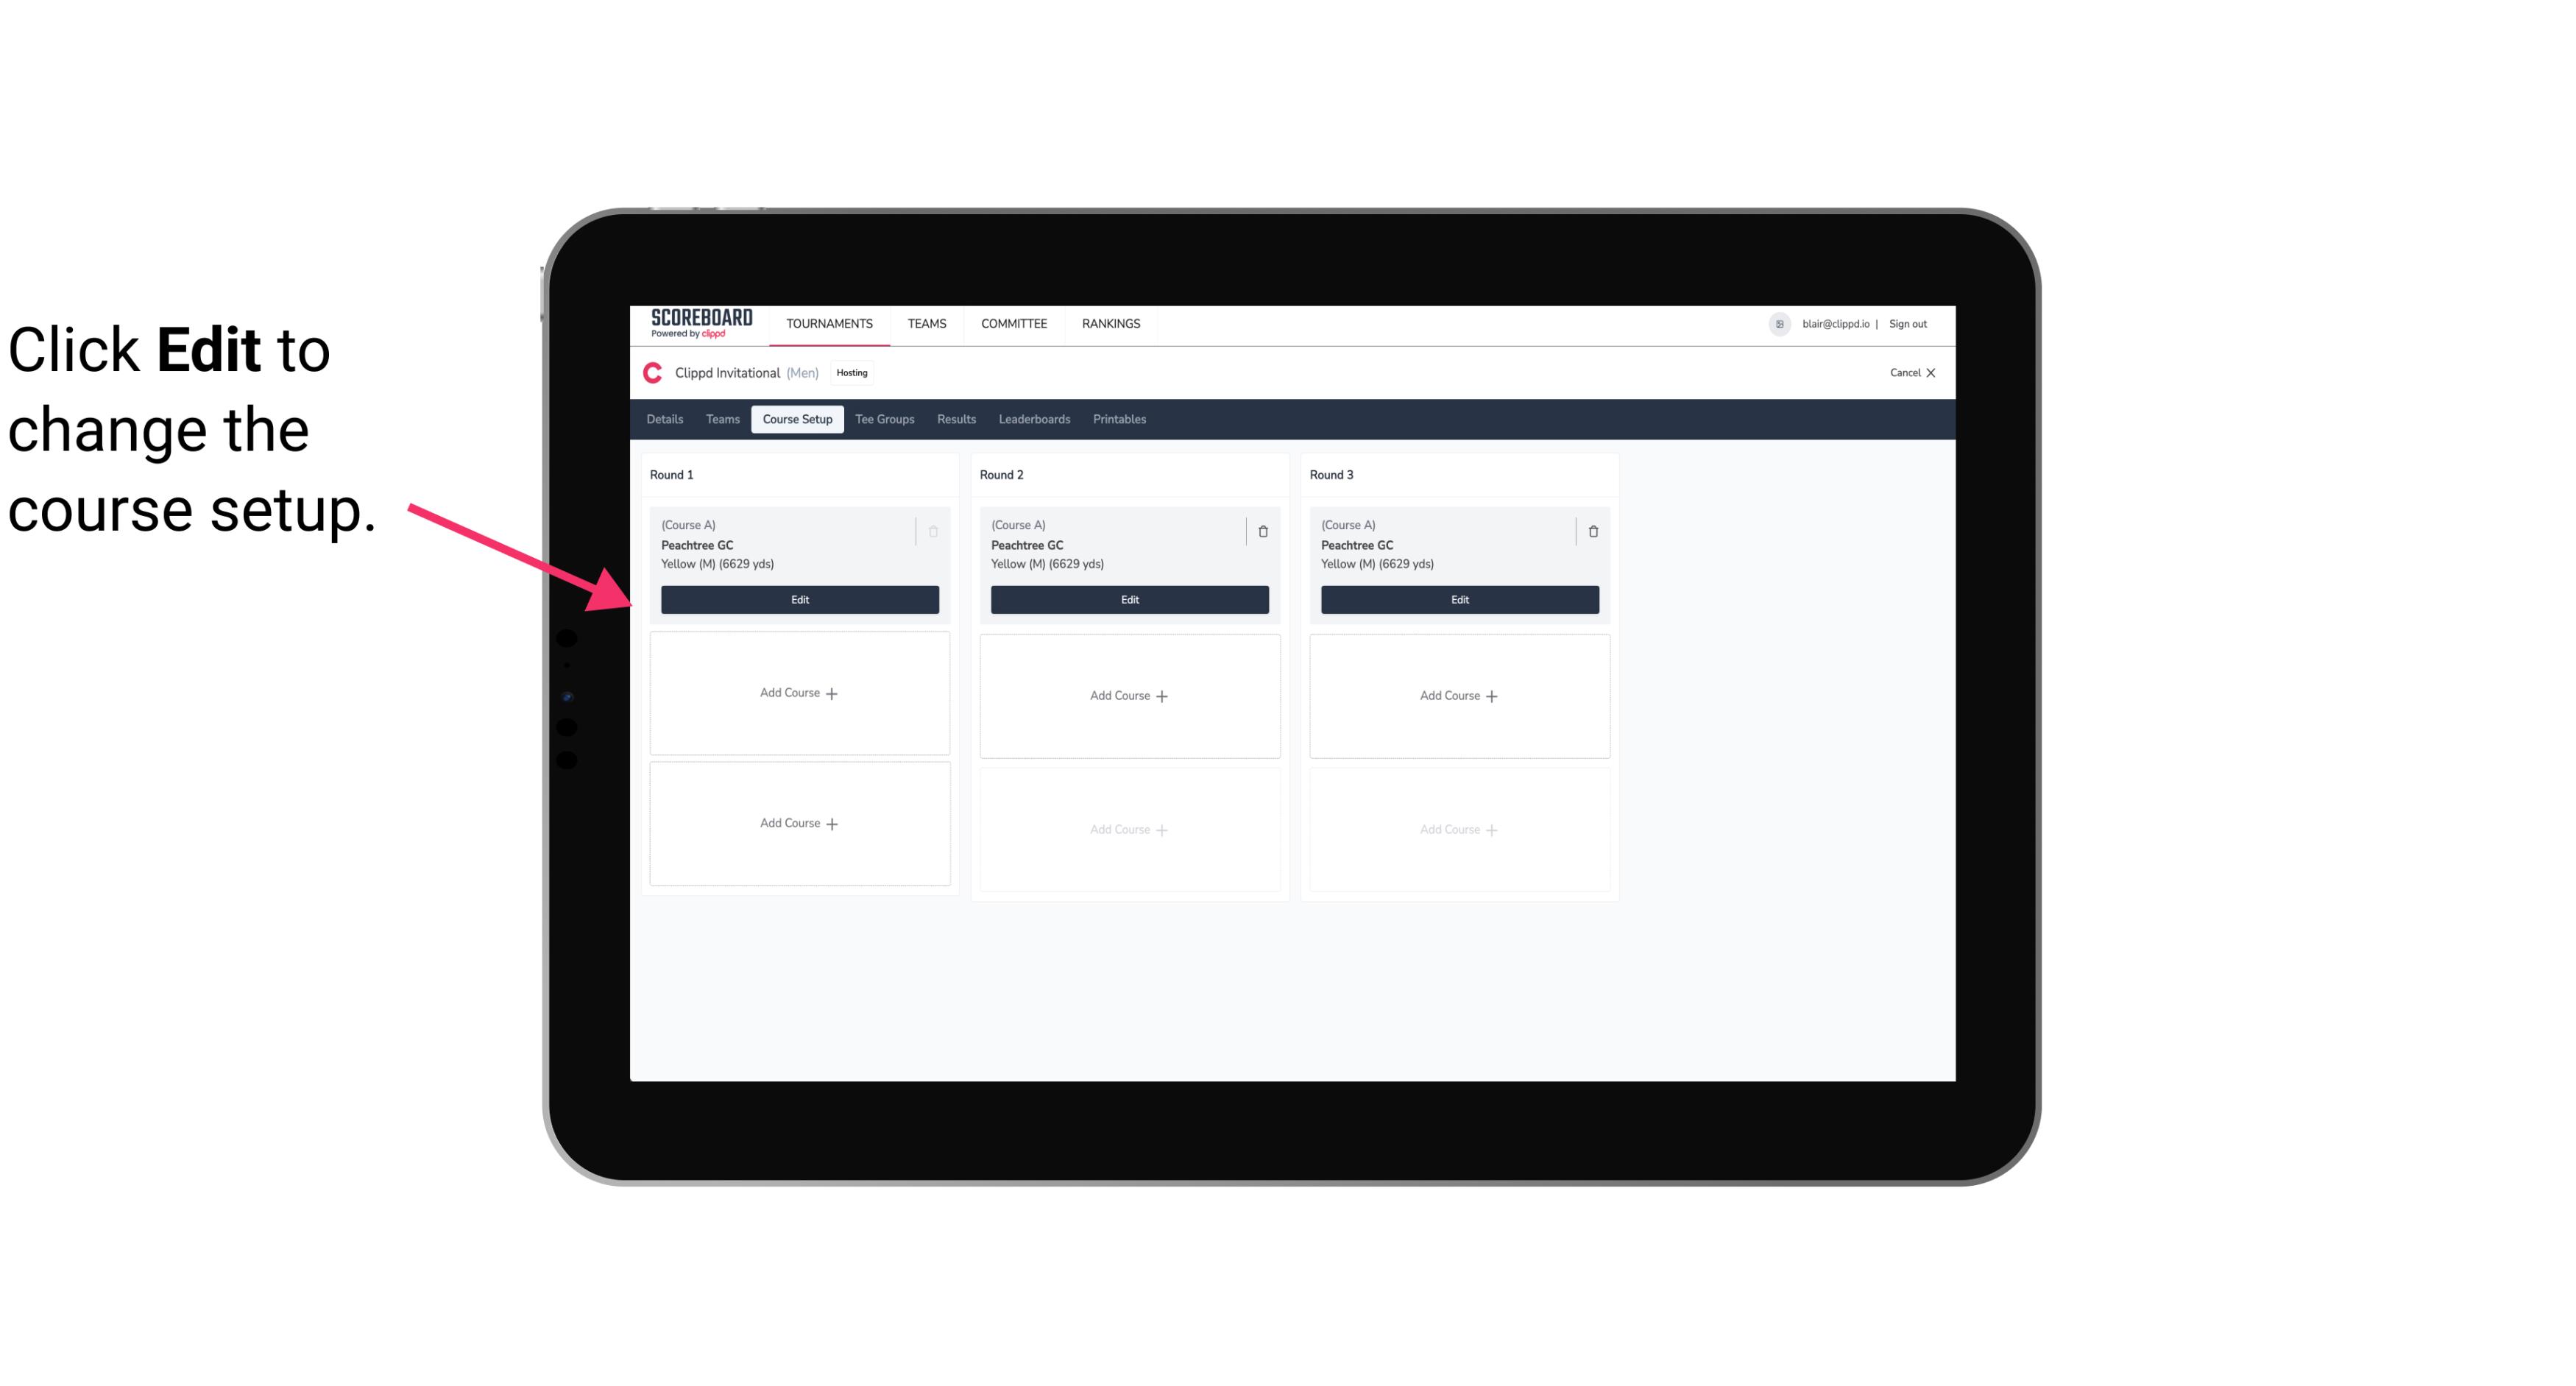Click delete icon for Round 2 course

(1262, 531)
